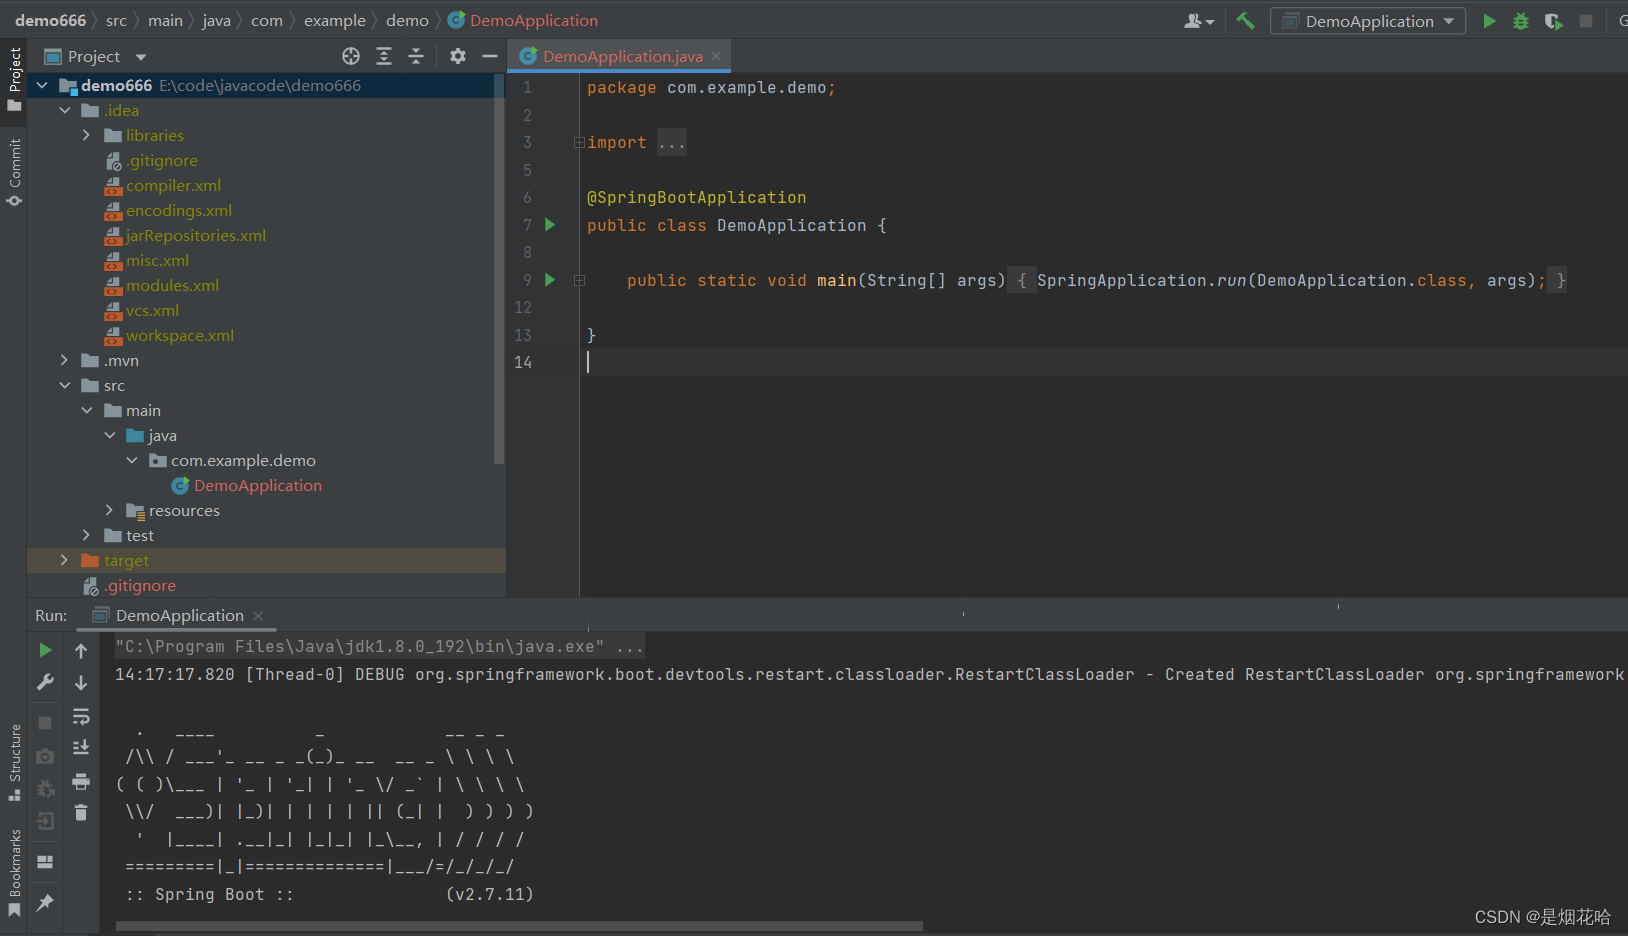
Task: Select the DemoApplication run tab
Action: point(179,616)
